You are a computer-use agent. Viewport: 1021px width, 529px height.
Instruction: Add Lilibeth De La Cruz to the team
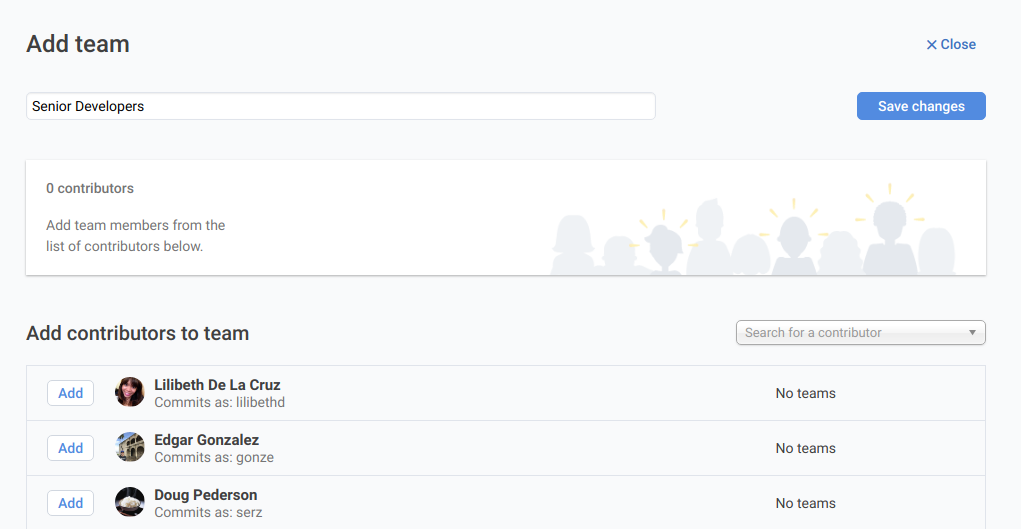(70, 393)
